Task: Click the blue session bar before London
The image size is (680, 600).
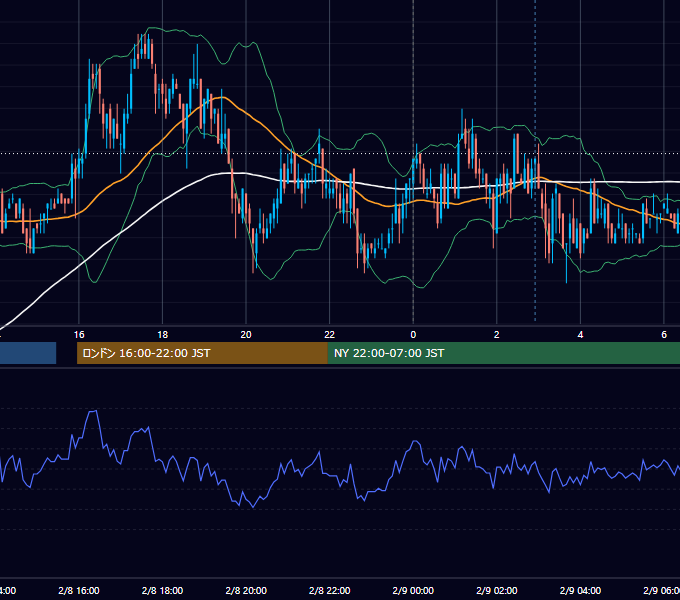Action: pyautogui.click(x=28, y=353)
